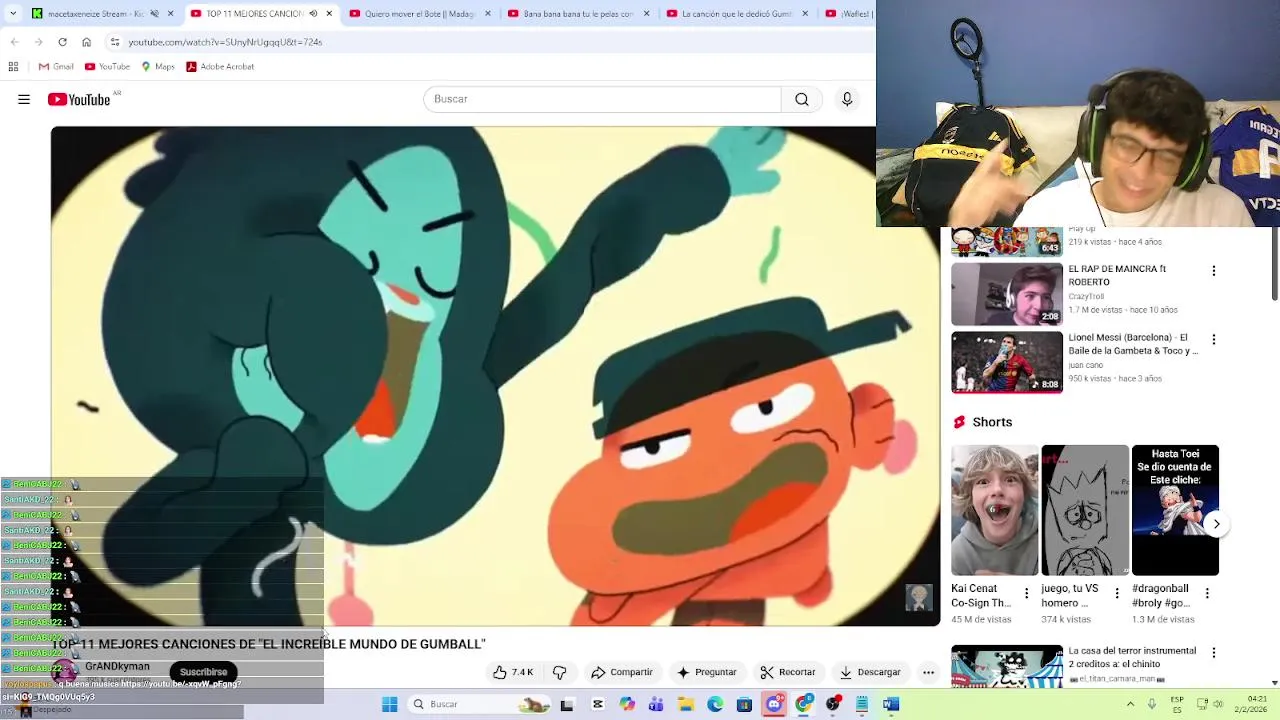Viewport: 1280px width, 720px height.
Task: Open Microsoft Store from taskbar
Action: click(x=744, y=704)
